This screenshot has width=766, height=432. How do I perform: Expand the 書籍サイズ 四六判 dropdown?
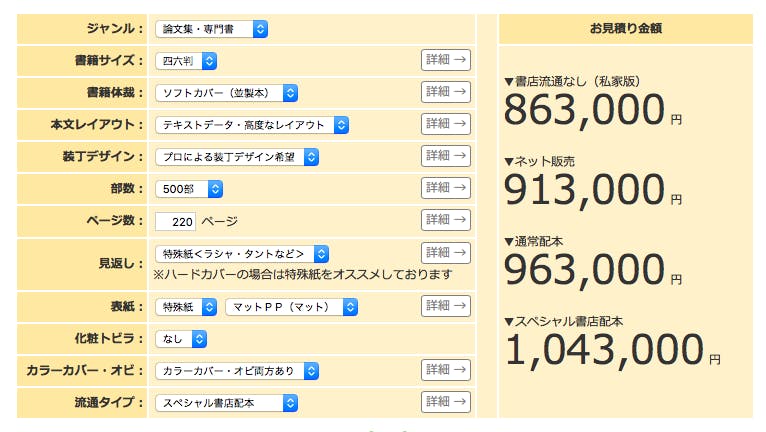pyautogui.click(x=186, y=61)
